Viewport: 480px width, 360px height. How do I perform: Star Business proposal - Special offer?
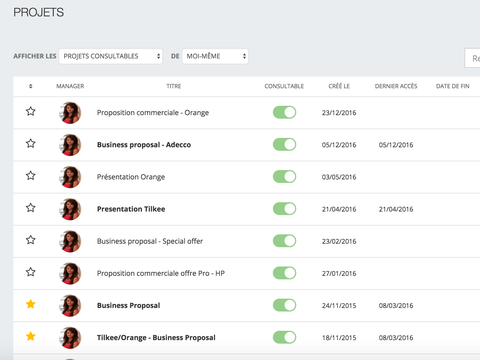[x=31, y=240]
